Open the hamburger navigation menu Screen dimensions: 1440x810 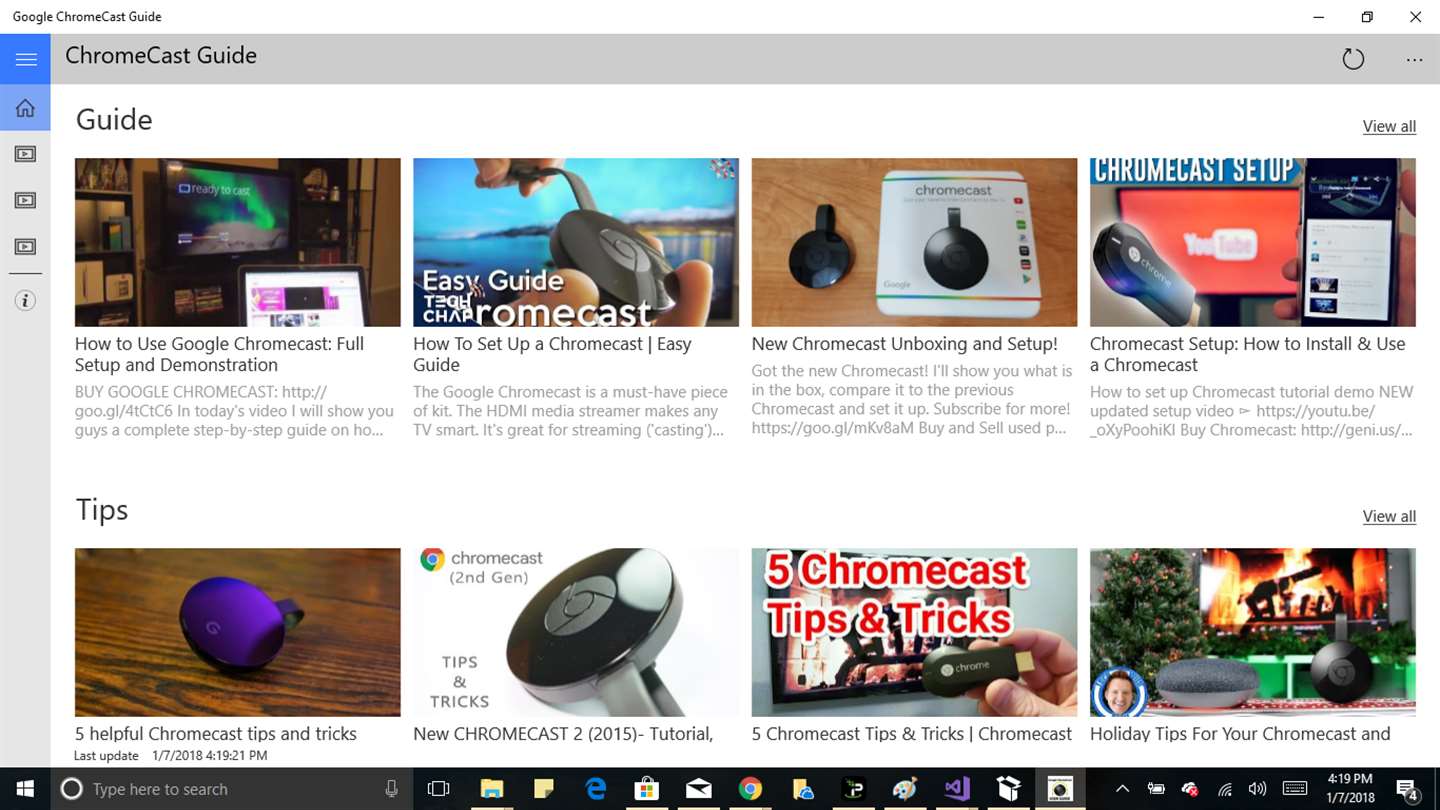25,59
